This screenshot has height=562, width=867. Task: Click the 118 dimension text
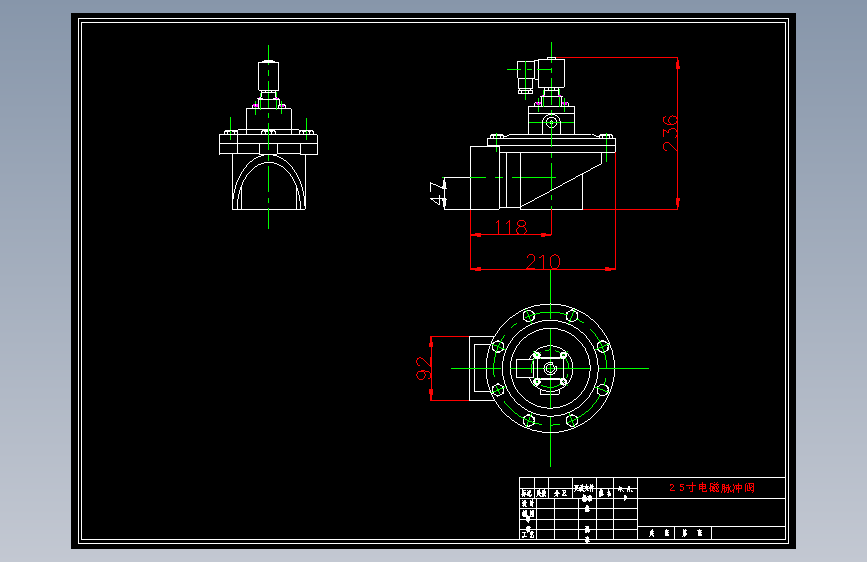tap(511, 227)
